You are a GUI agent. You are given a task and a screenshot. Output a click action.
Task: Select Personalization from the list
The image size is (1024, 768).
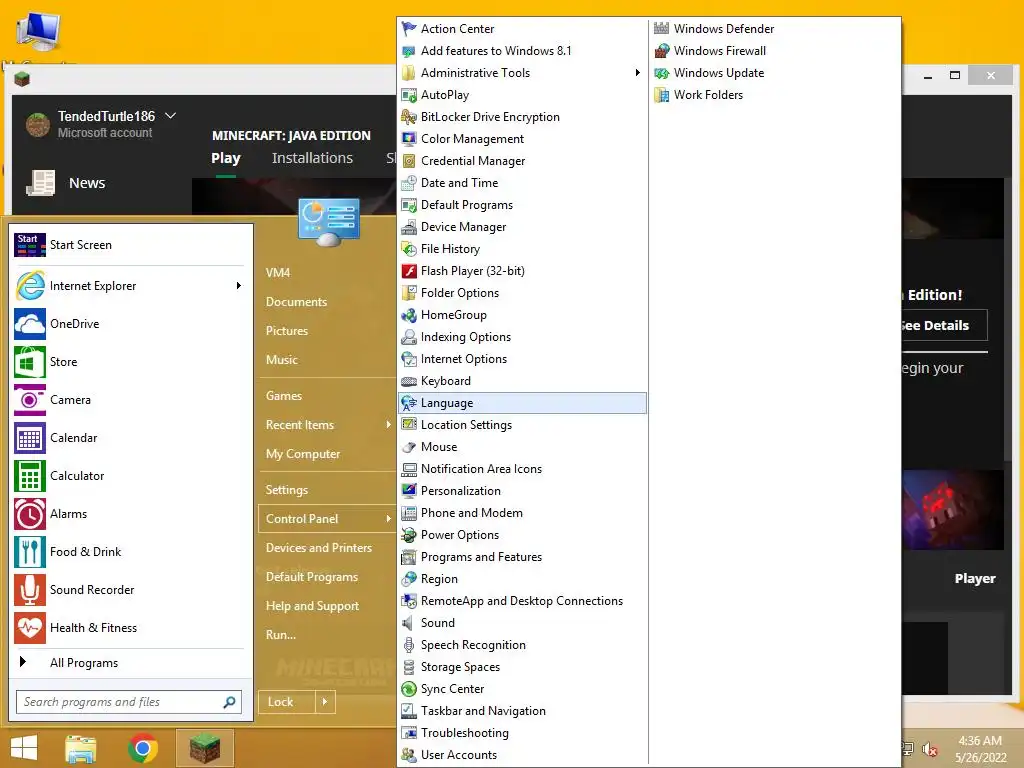coord(522,491)
